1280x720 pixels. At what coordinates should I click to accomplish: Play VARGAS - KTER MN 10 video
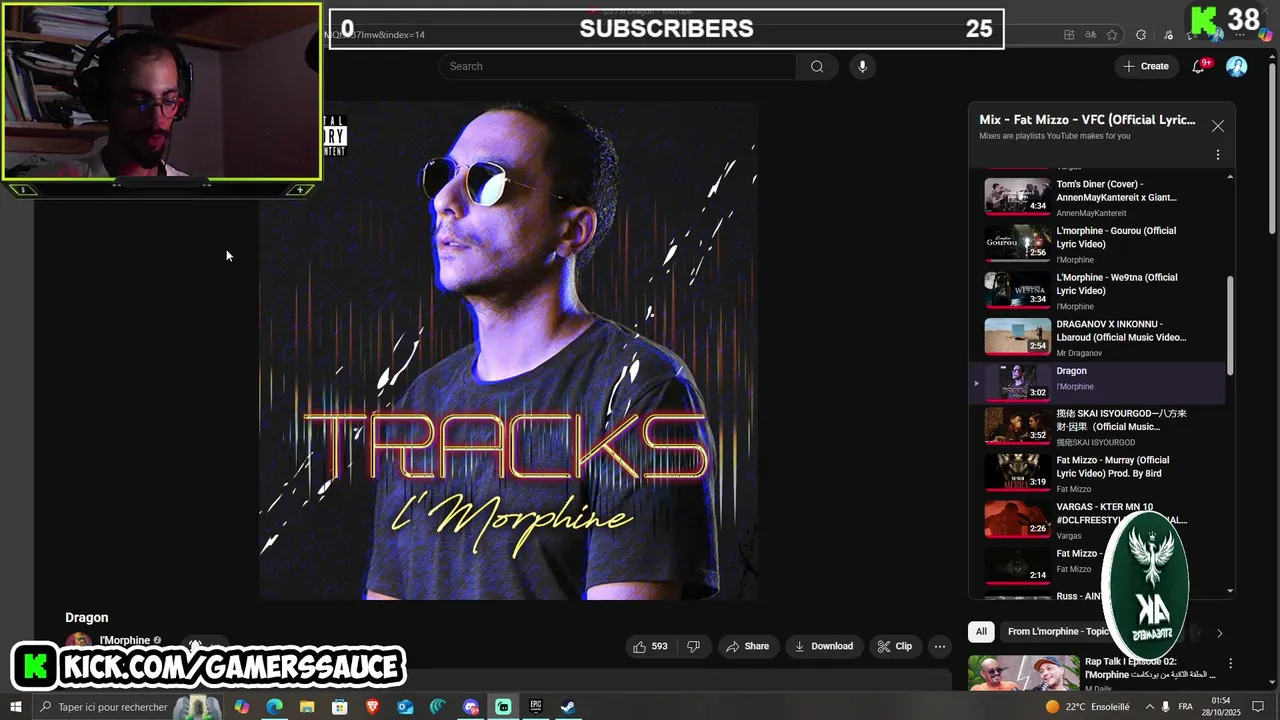(1097, 520)
